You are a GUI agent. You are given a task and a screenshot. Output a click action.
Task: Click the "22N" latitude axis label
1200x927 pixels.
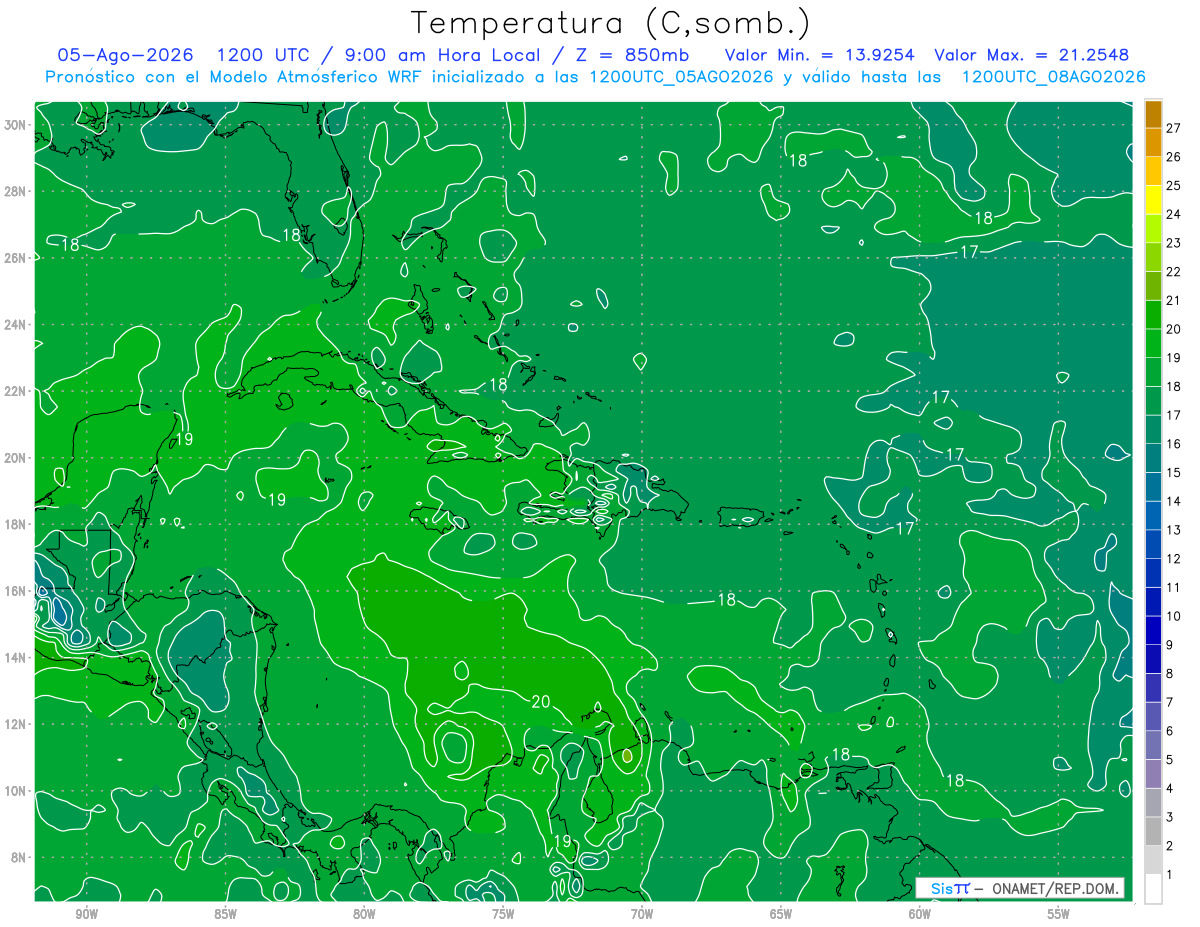pyautogui.click(x=17, y=391)
